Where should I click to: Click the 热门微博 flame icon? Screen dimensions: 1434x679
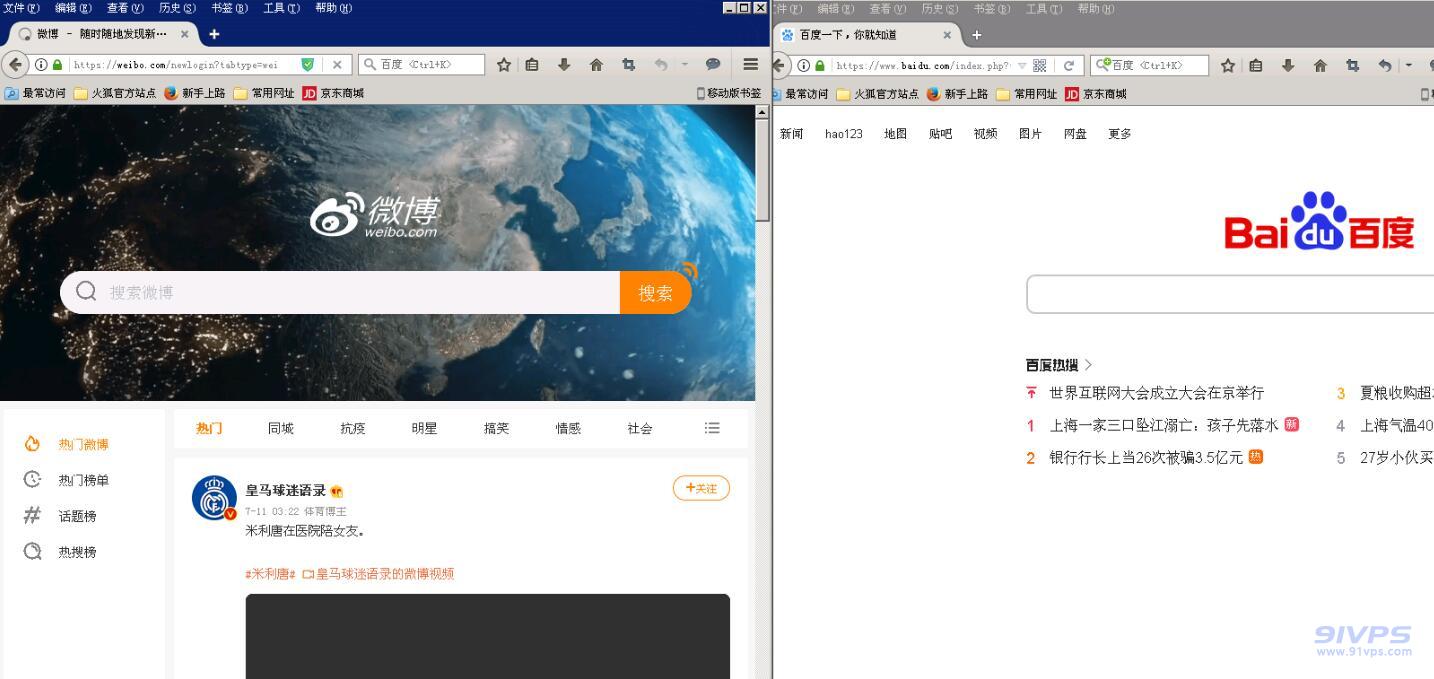32,444
